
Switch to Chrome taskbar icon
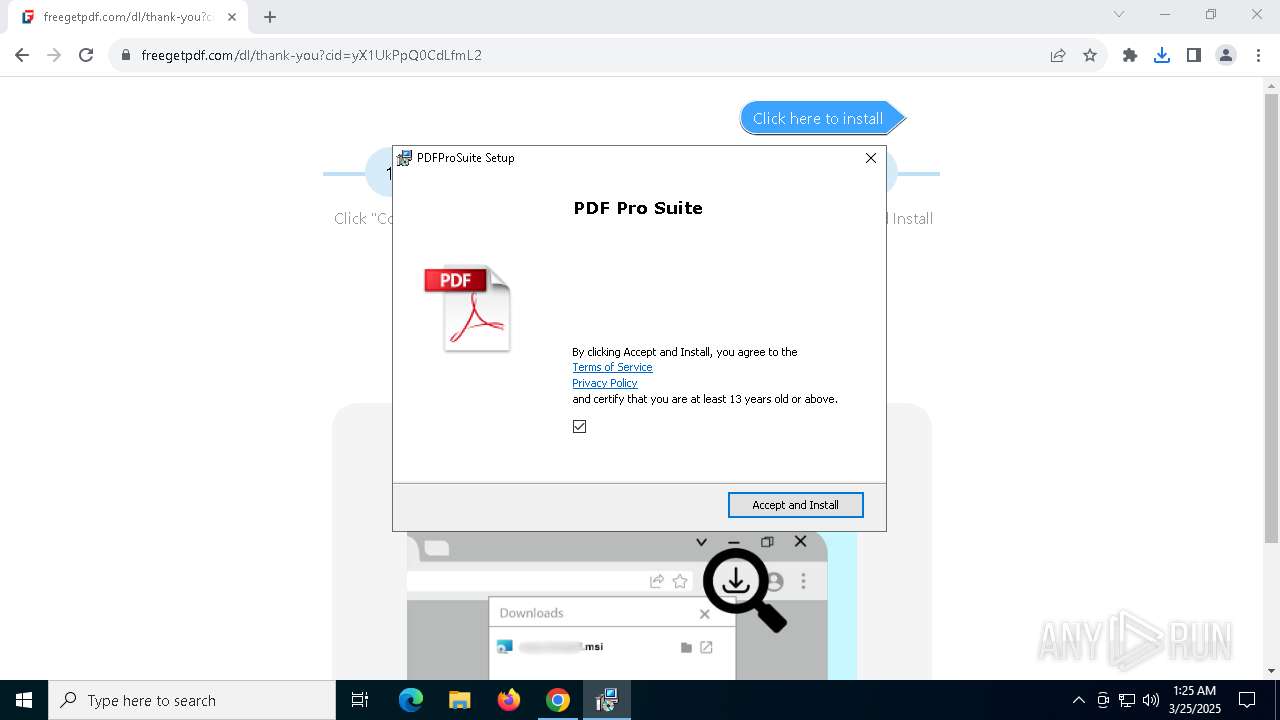pyautogui.click(x=558, y=700)
